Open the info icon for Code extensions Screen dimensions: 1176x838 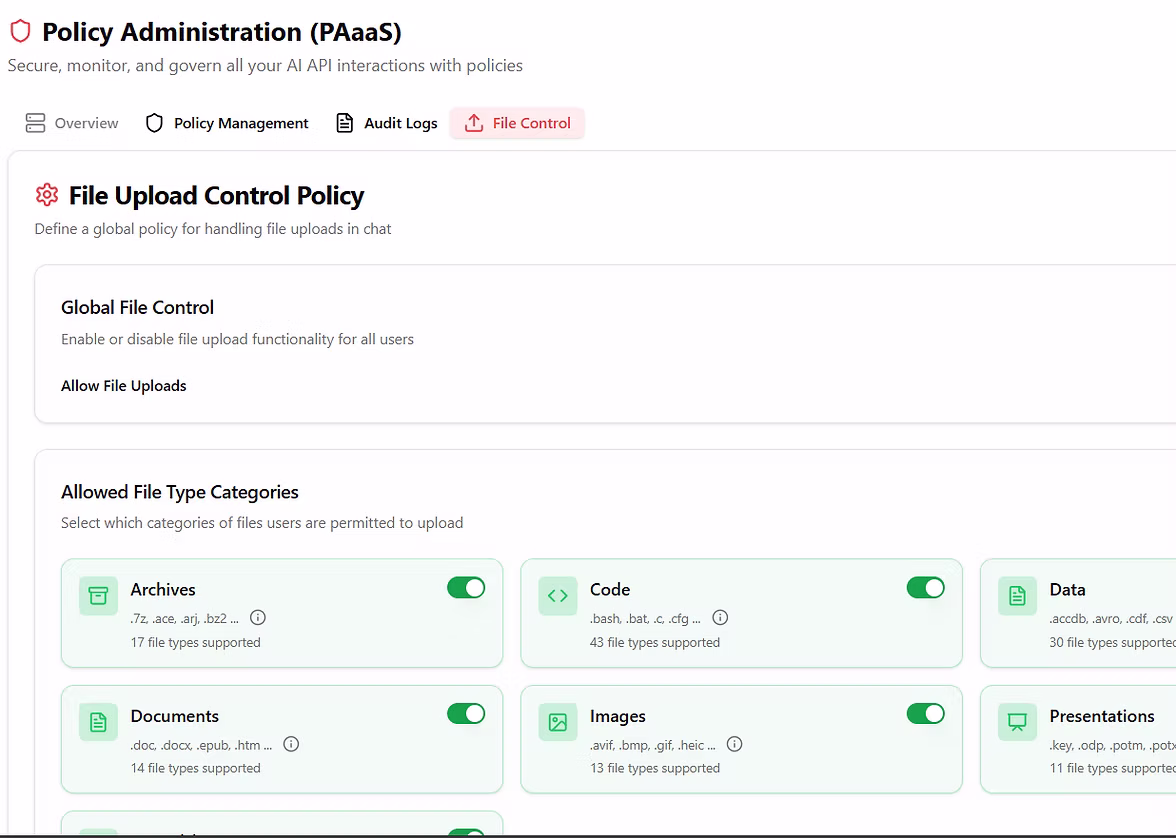720,618
